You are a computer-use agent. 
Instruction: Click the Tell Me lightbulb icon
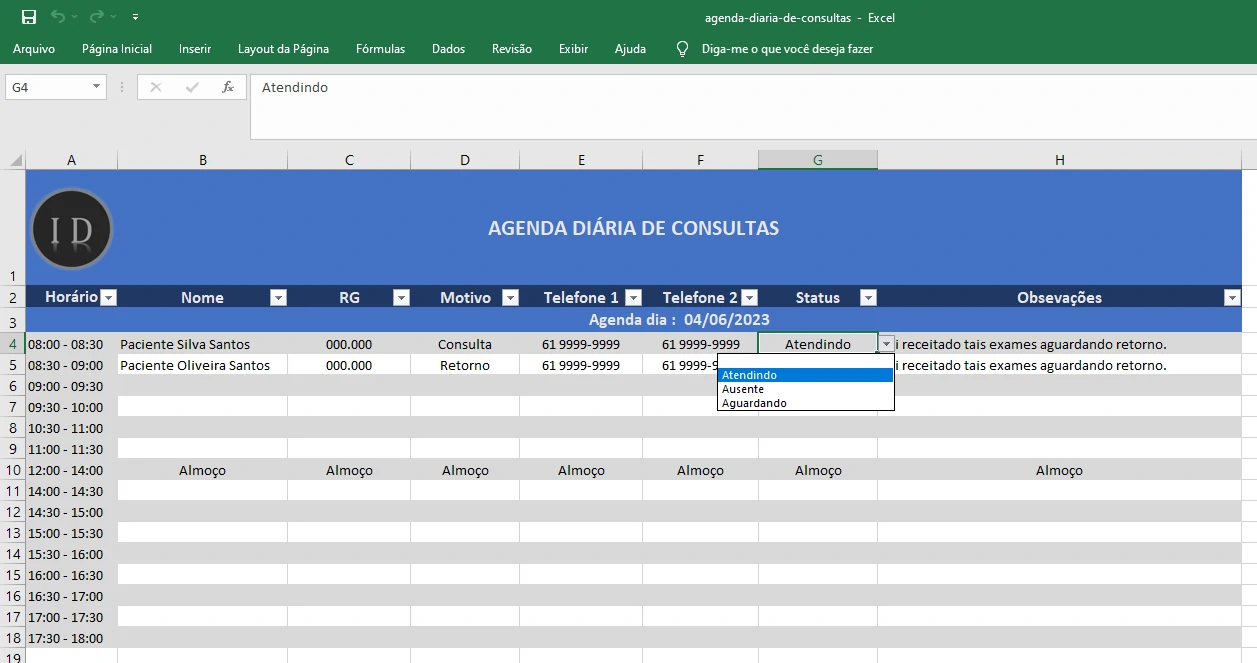tap(683, 48)
